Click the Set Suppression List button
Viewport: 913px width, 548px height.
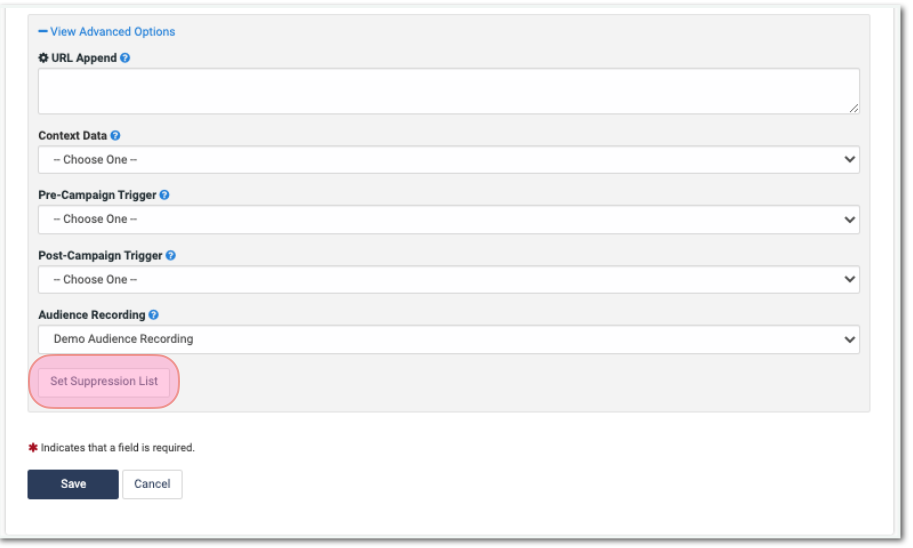(104, 381)
